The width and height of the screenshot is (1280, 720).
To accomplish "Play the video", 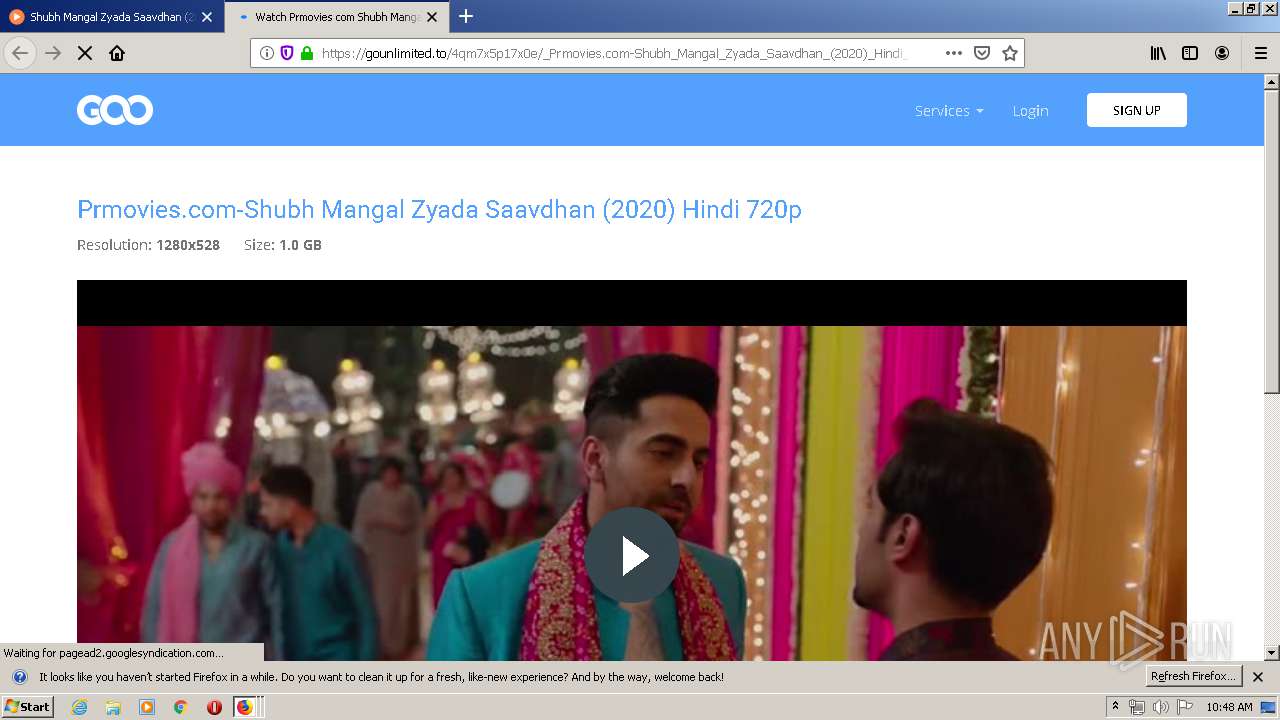I will click(x=632, y=555).
